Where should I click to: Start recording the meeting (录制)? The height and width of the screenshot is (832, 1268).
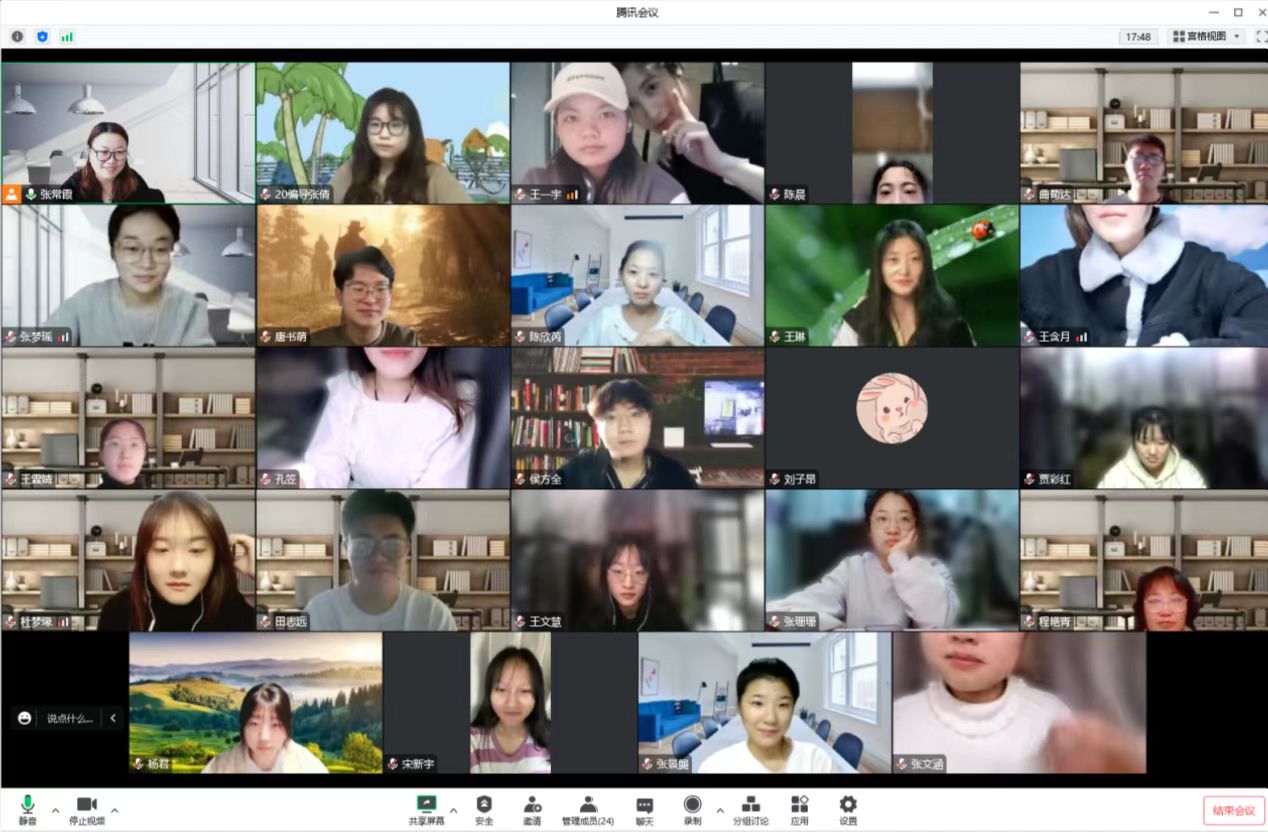pyautogui.click(x=692, y=808)
